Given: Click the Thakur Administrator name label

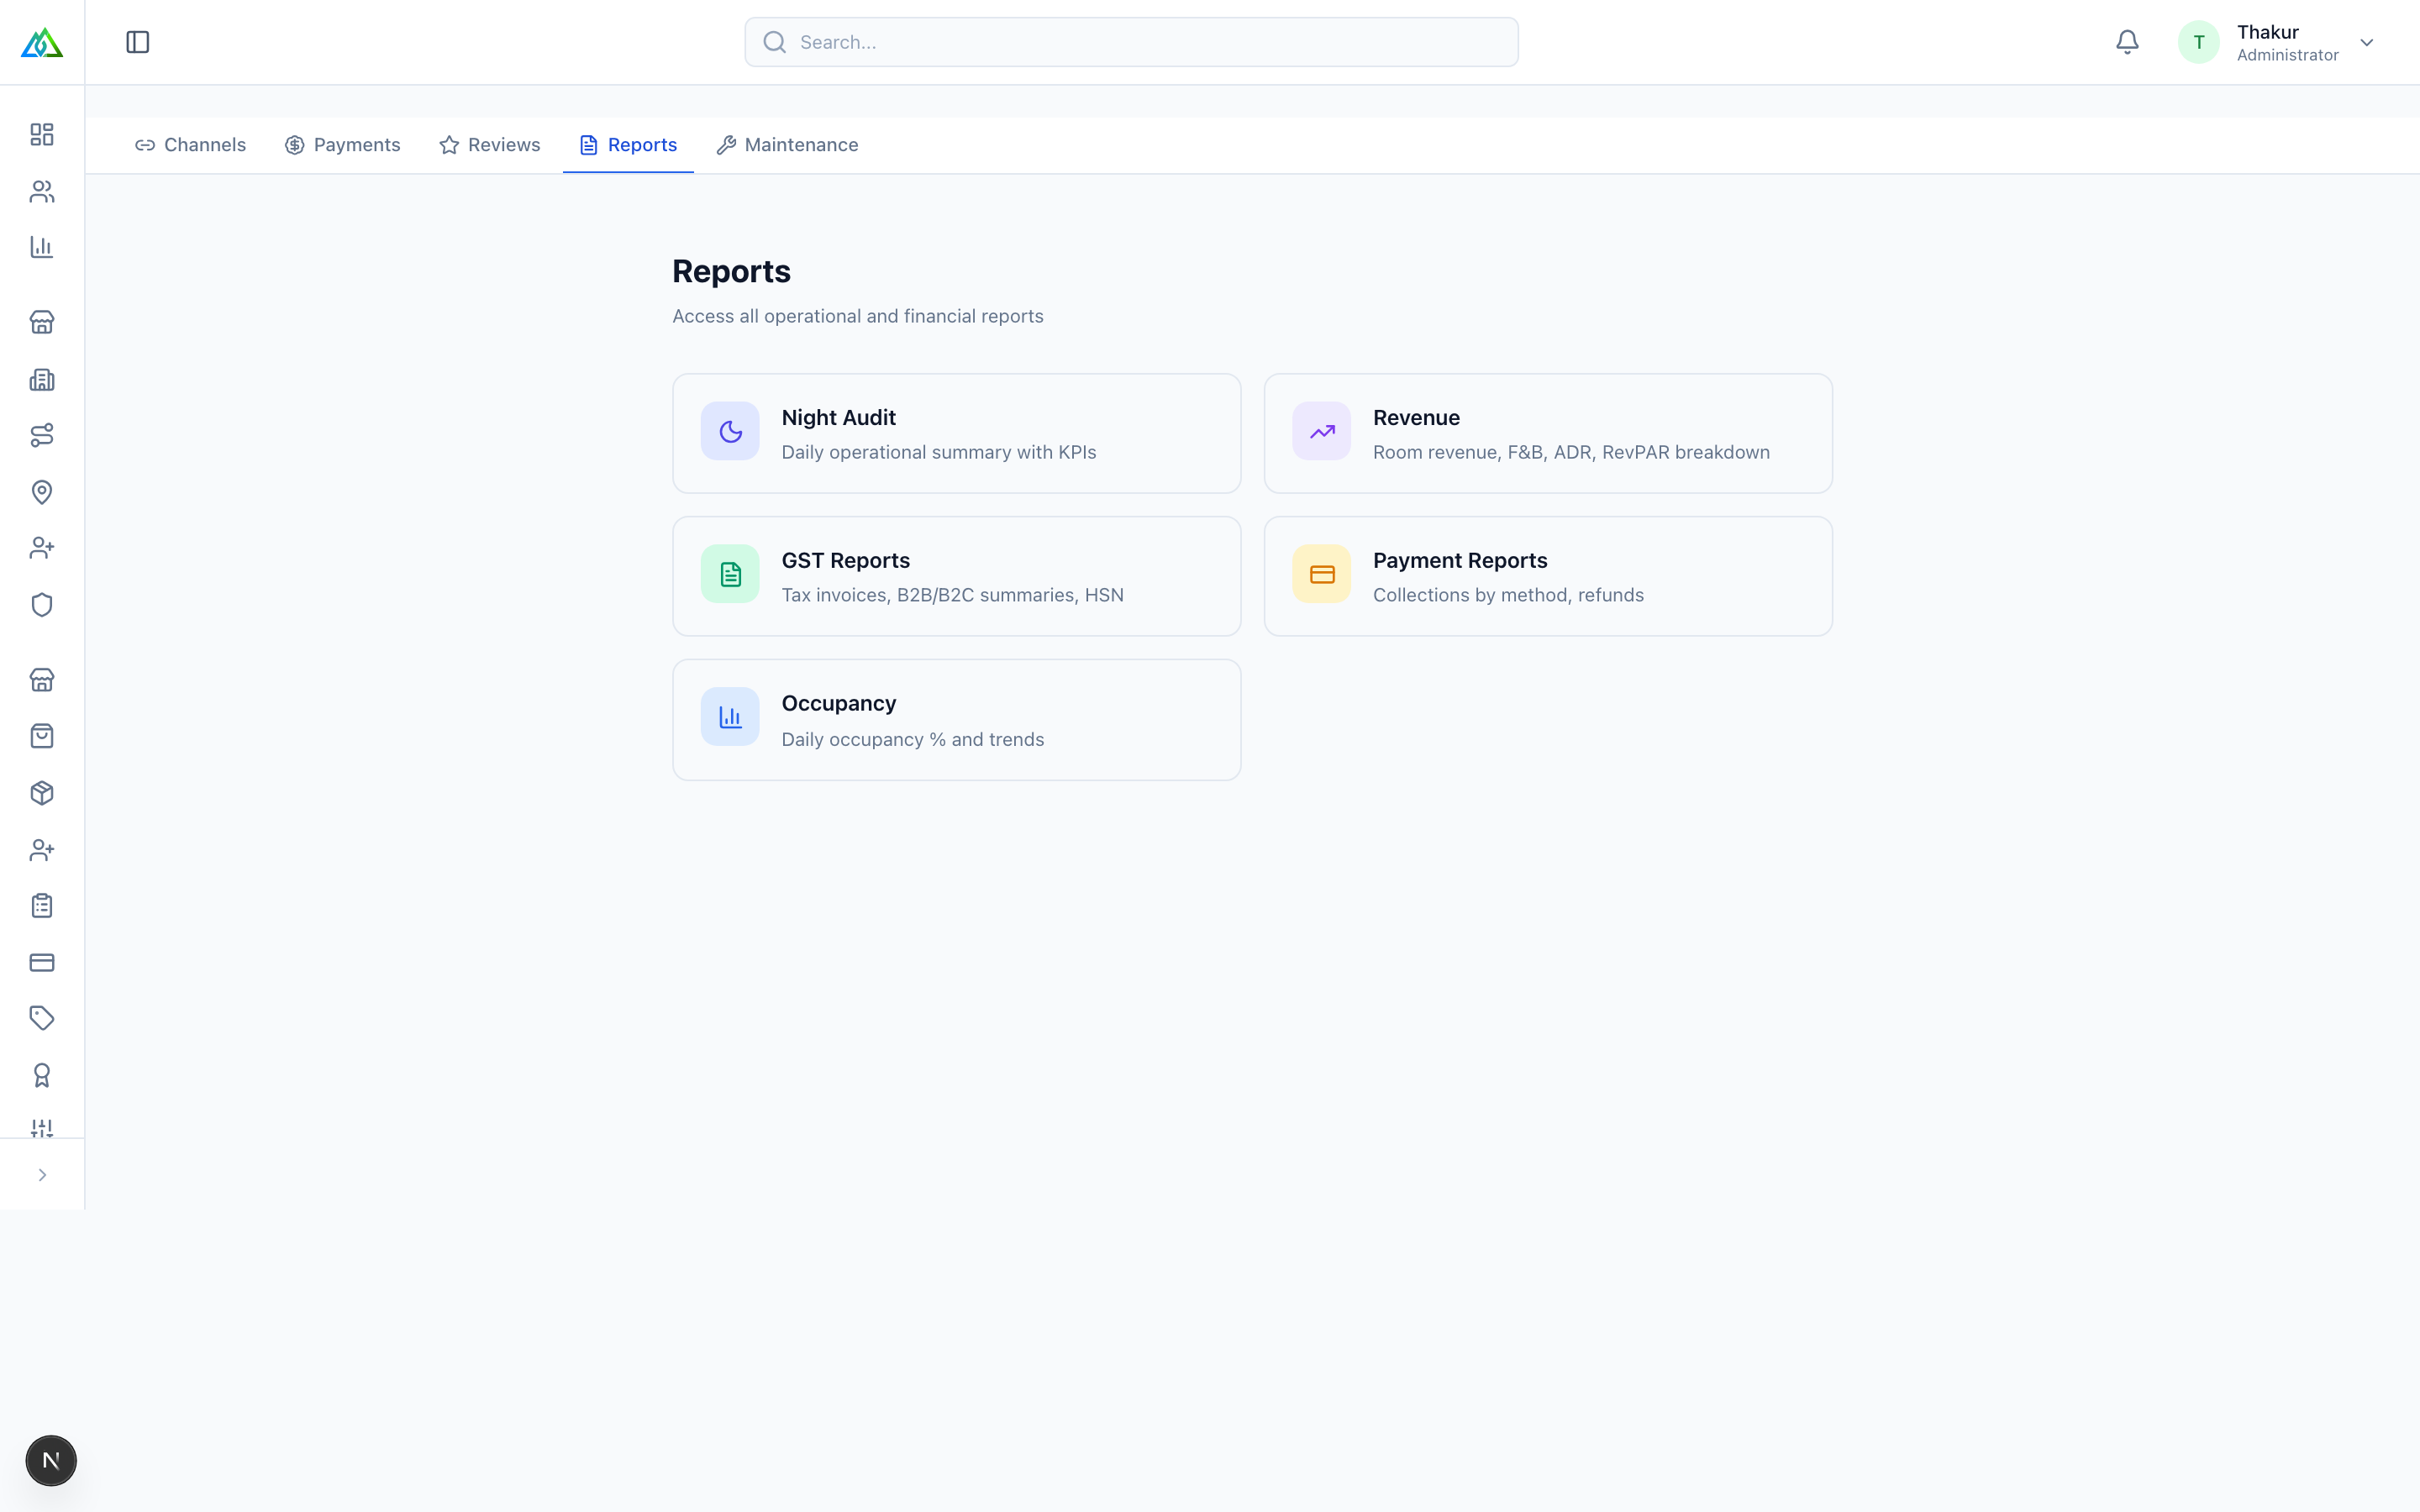Looking at the screenshot, I should (x=2287, y=42).
